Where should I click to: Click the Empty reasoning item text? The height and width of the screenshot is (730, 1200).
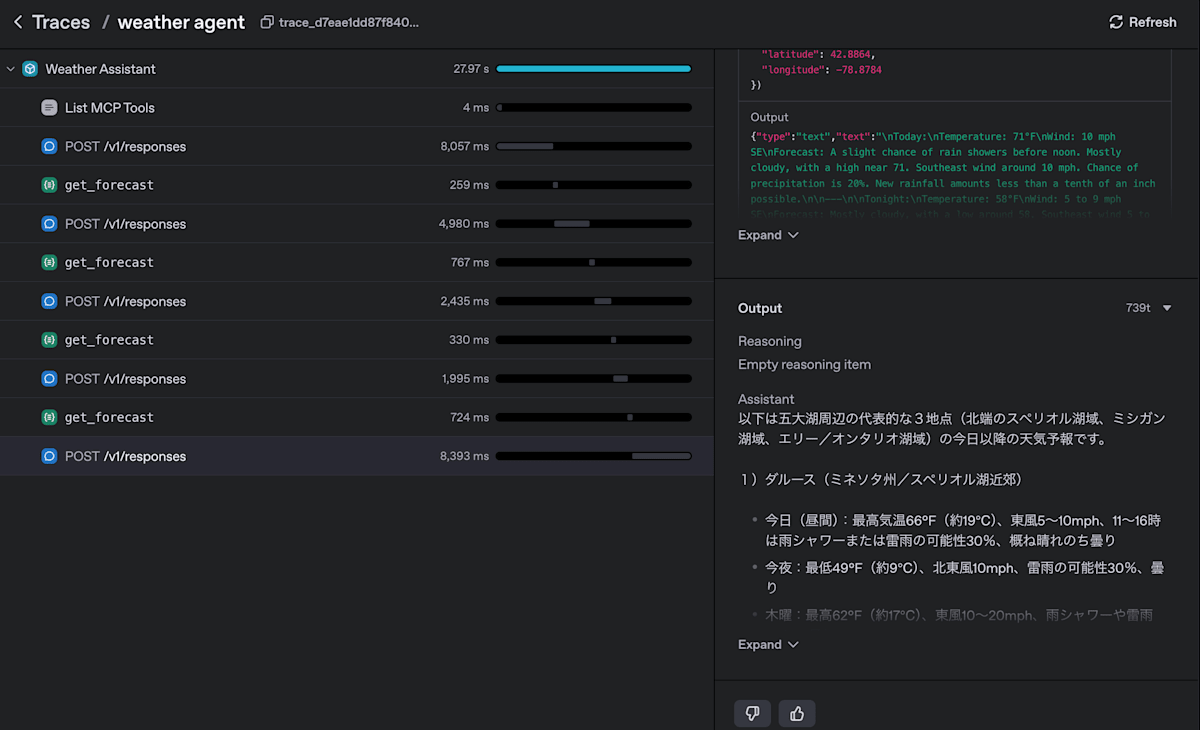(804, 364)
